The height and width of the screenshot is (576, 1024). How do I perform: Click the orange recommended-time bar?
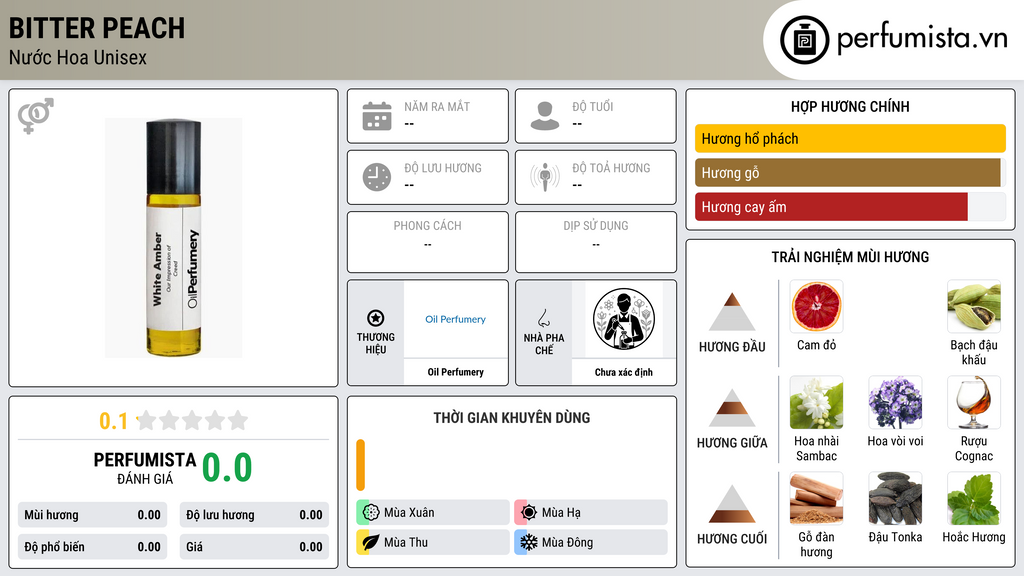pos(360,465)
